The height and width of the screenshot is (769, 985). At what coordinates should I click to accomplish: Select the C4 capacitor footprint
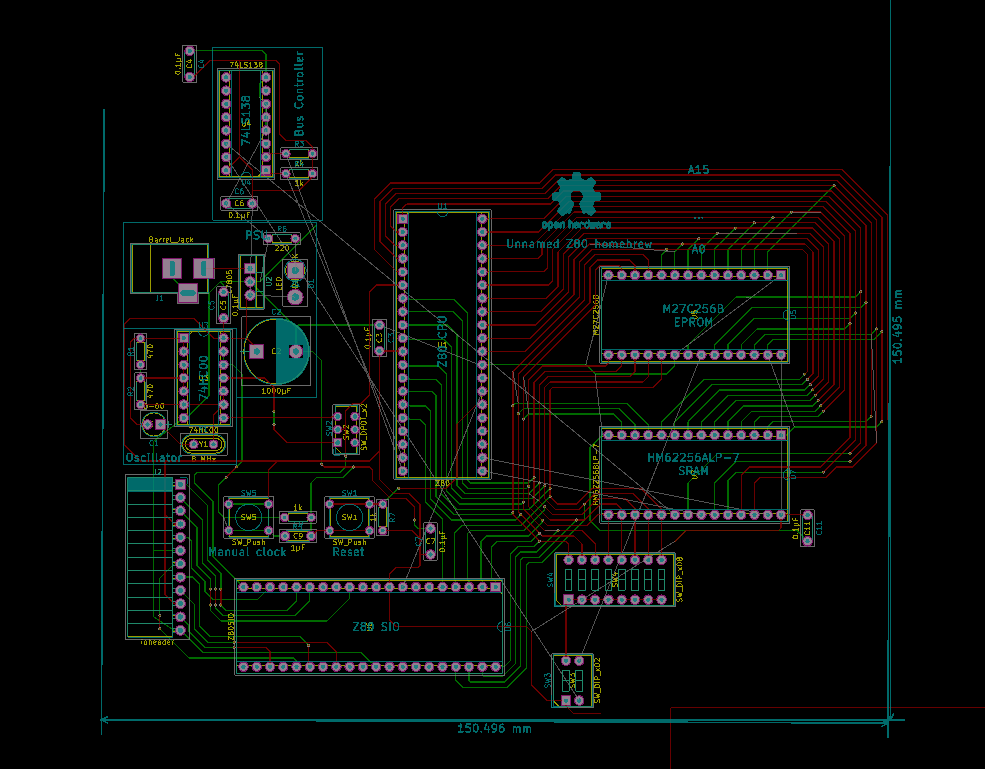pos(189,63)
